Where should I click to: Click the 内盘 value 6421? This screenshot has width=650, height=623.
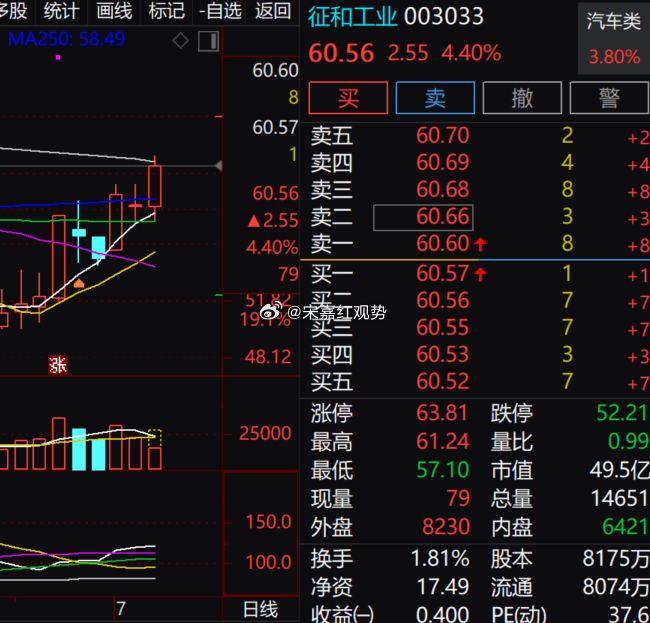click(x=625, y=527)
